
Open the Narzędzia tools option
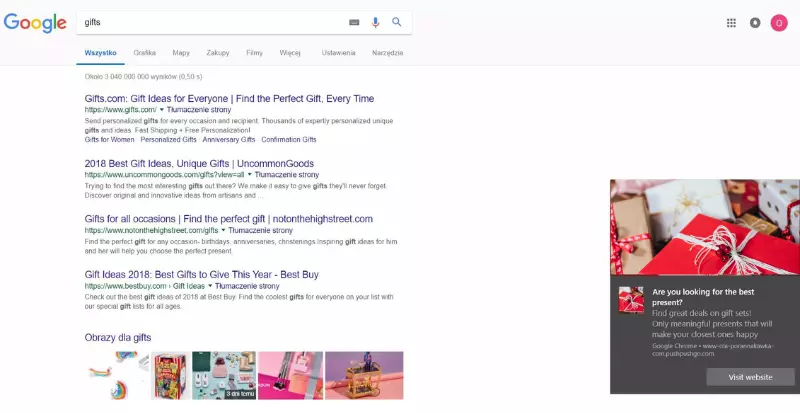(387, 53)
